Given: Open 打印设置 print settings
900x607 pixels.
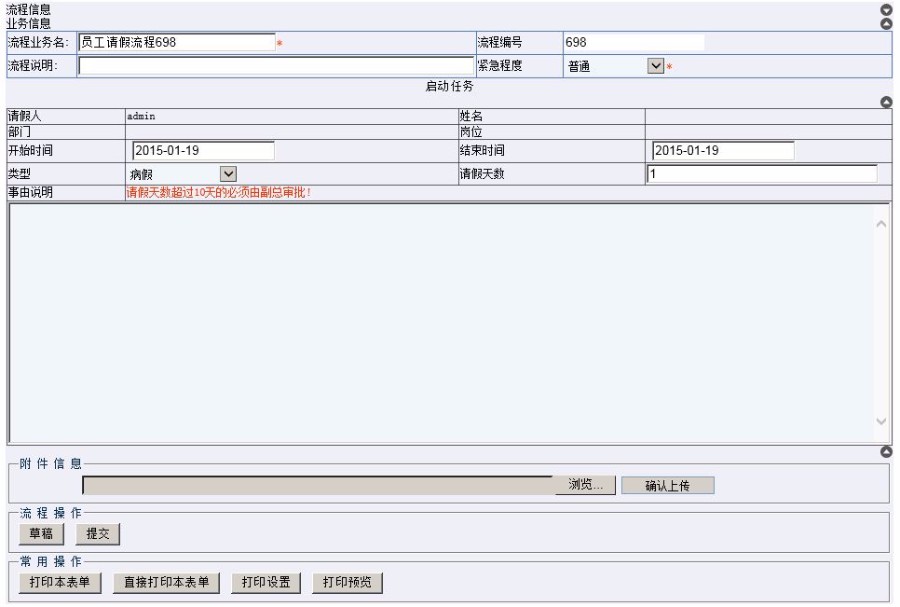Looking at the screenshot, I should 266,582.
